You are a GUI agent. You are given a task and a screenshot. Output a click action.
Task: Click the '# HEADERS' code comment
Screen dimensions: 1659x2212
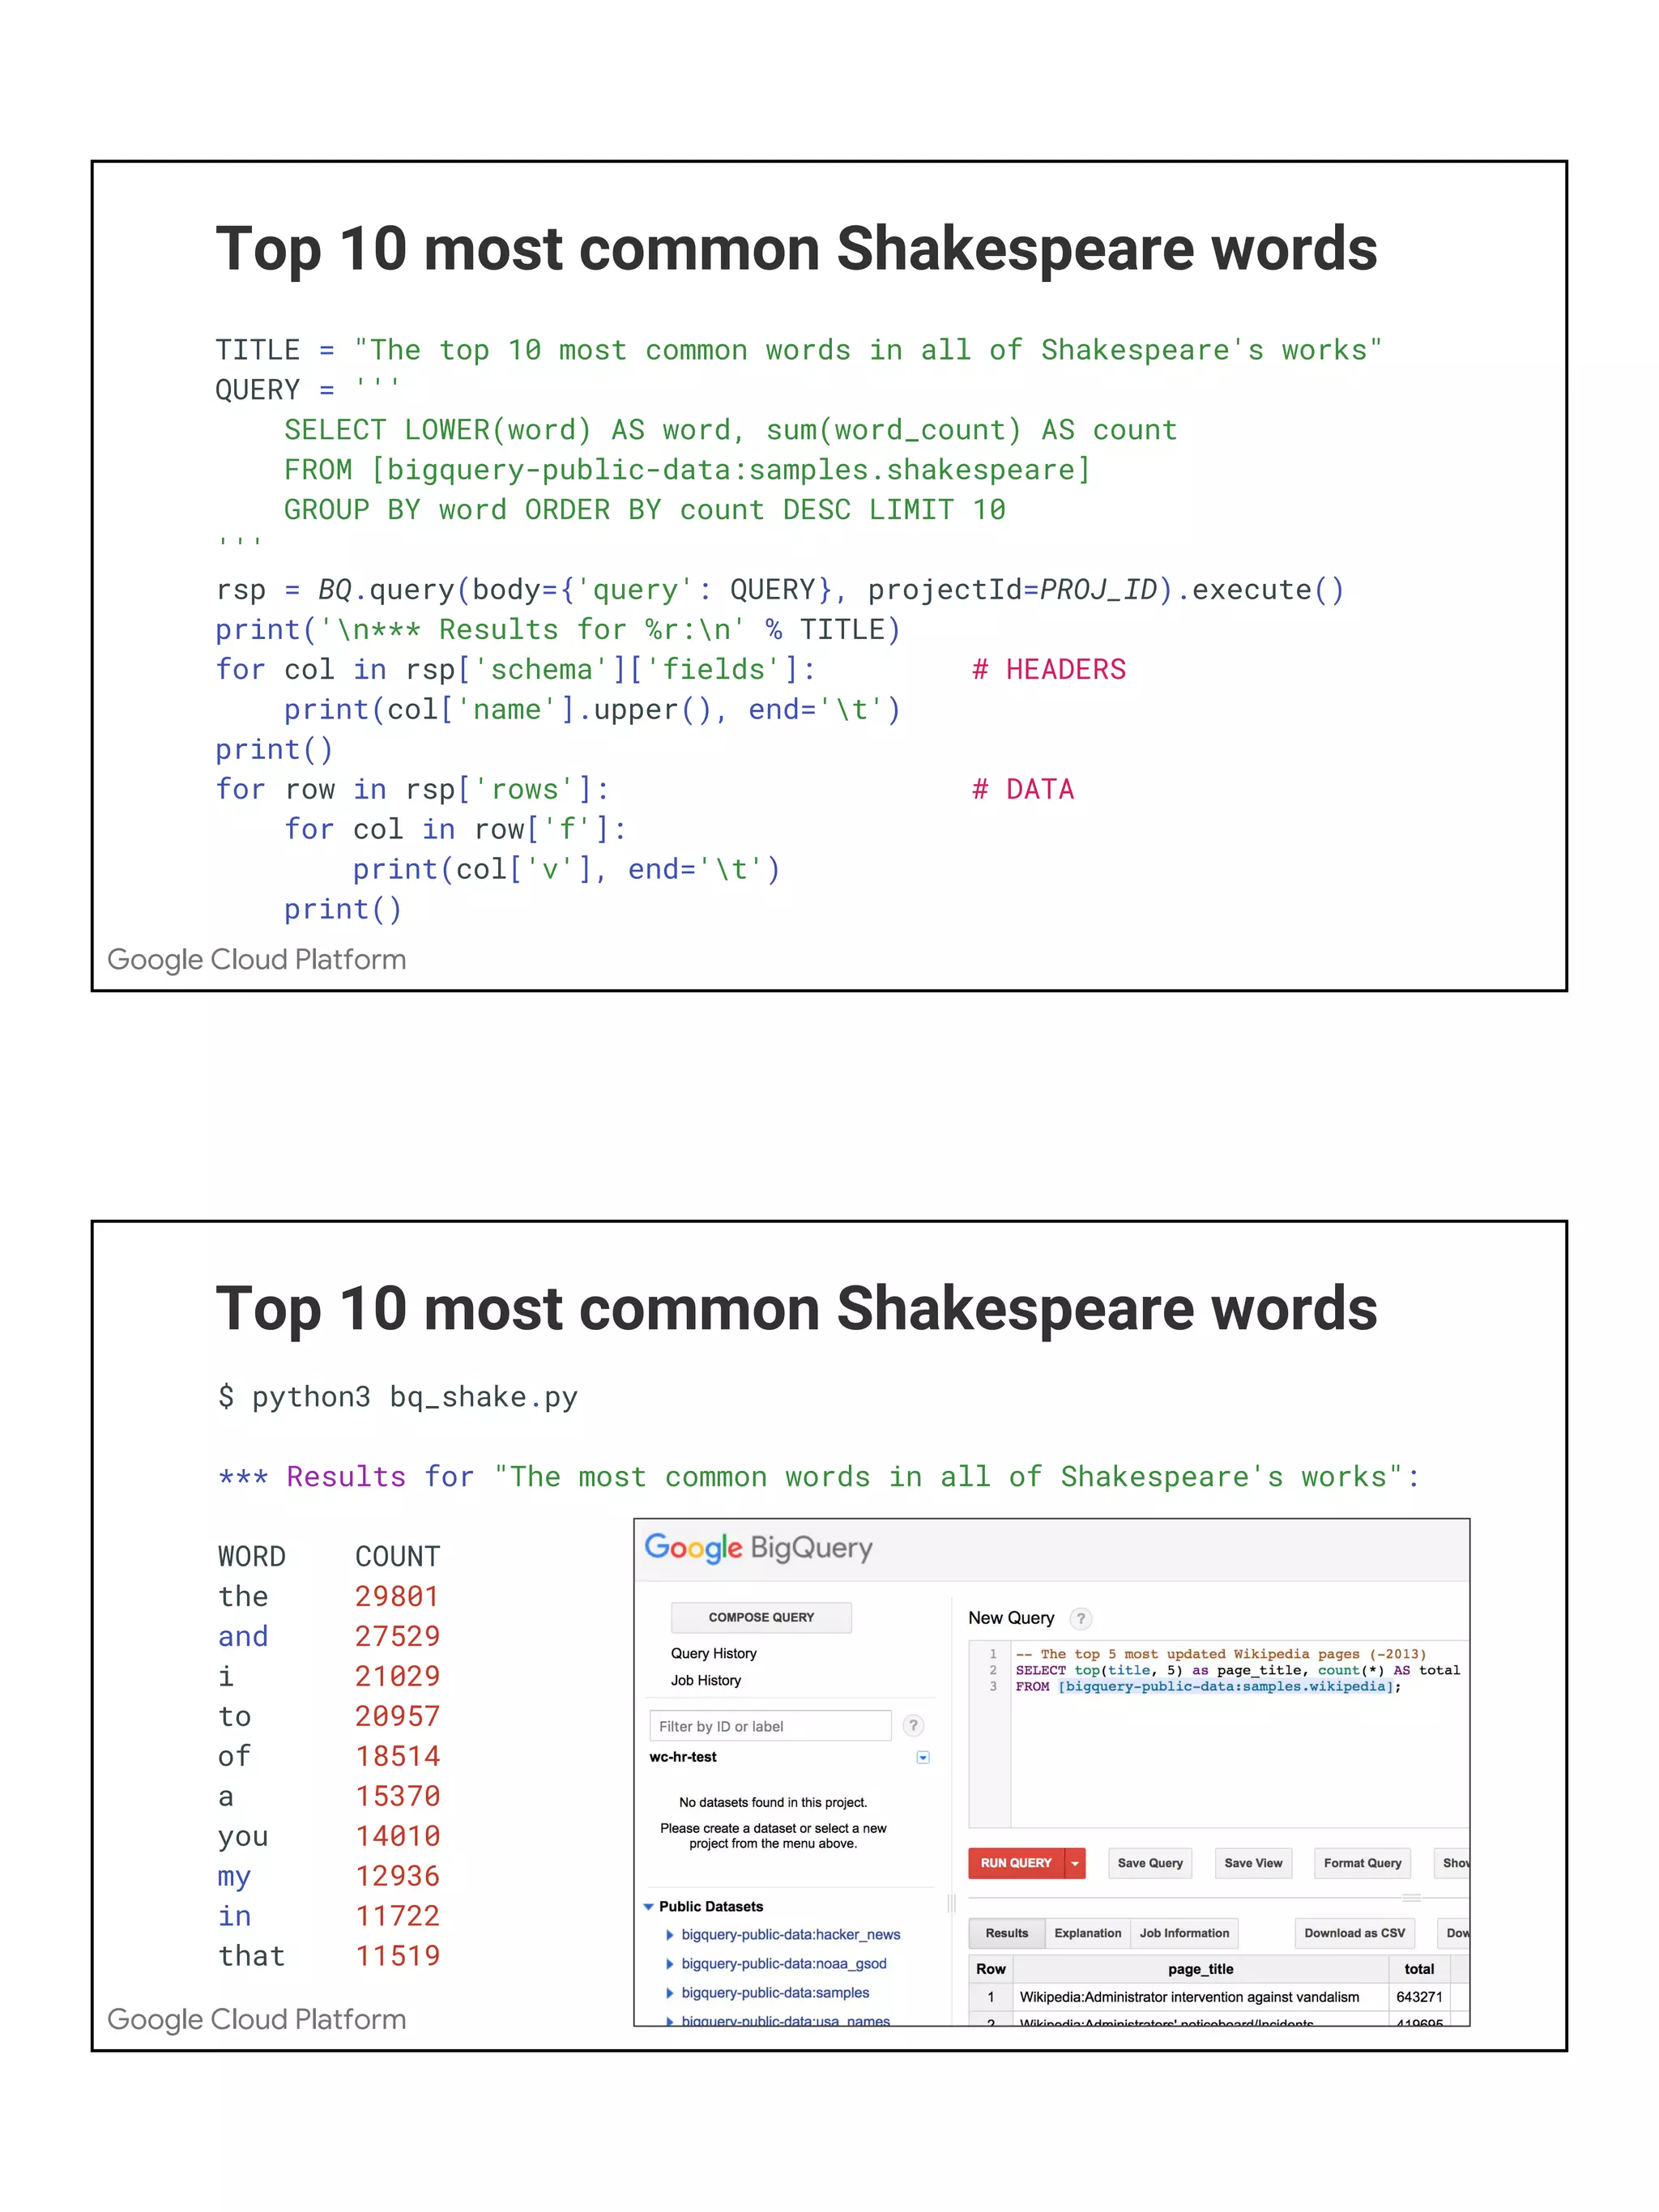point(1049,670)
